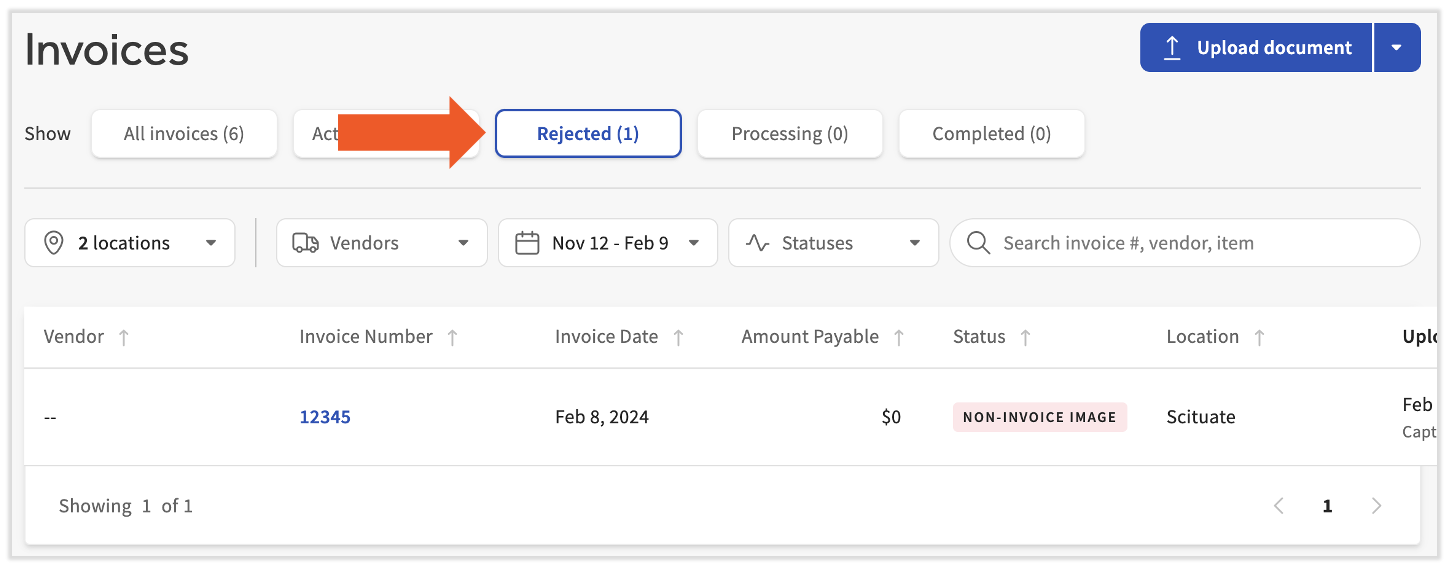This screenshot has height=568, width=1448.
Task: Click the Invoice Date sort arrow
Action: 678,338
